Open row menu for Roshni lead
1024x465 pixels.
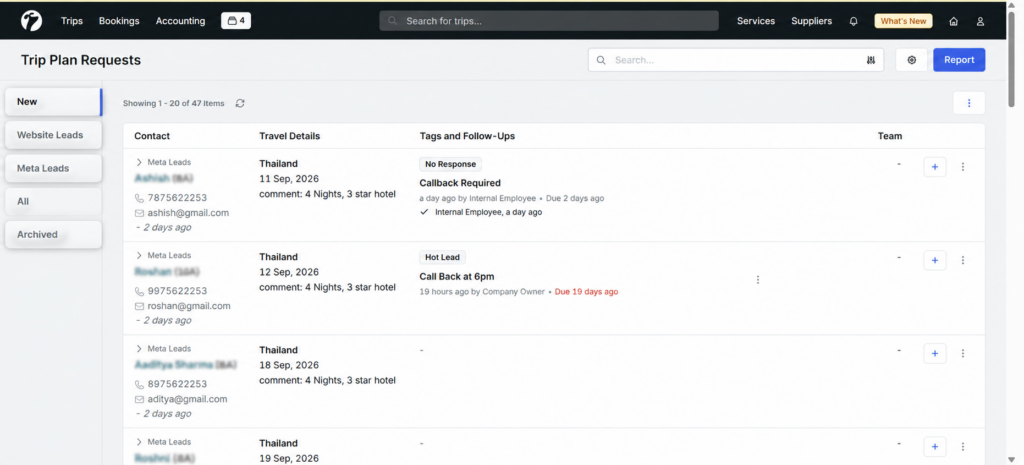coord(963,447)
